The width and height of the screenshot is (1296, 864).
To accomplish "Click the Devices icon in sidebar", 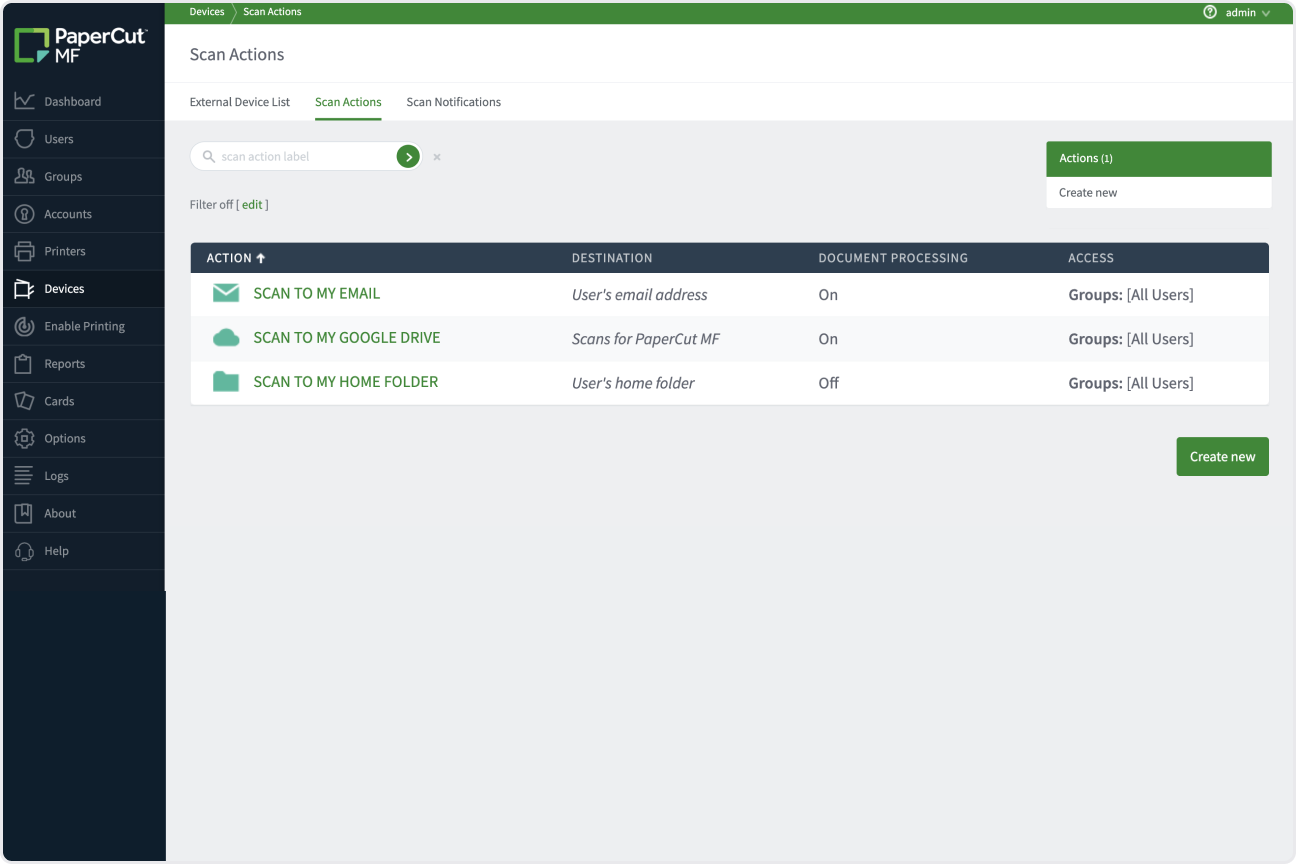I will 25,289.
